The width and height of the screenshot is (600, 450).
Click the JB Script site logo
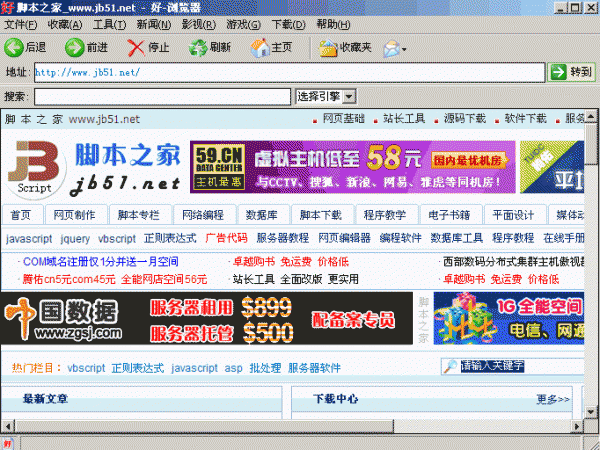[35, 168]
